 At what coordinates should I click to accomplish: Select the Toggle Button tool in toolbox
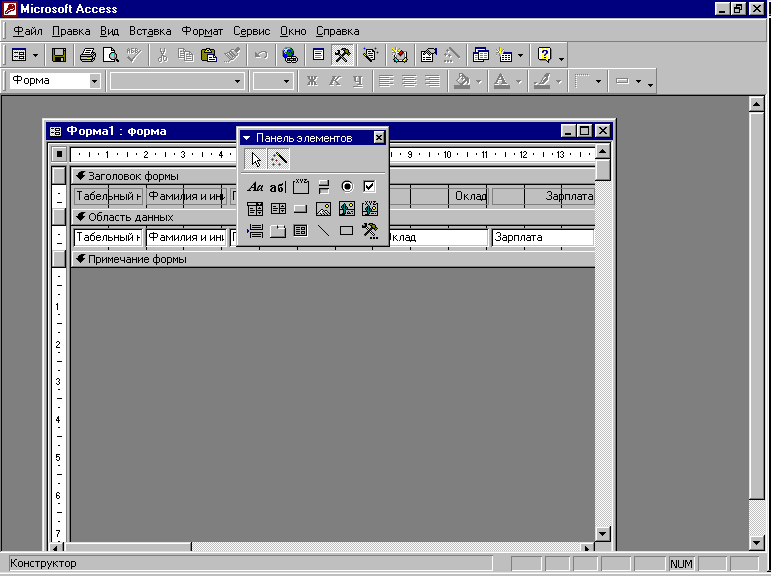pyautogui.click(x=324, y=187)
